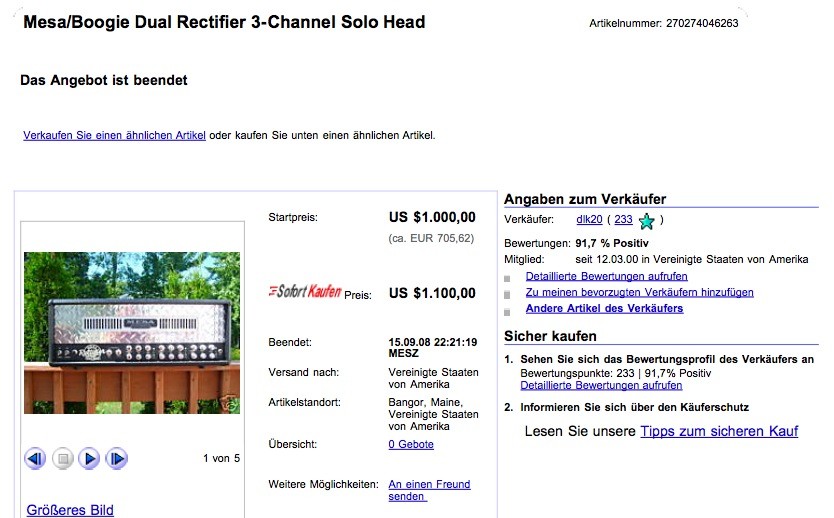834x518 pixels.
Task: Read Tipps zum sicheren Kauf
Action: (x=719, y=431)
